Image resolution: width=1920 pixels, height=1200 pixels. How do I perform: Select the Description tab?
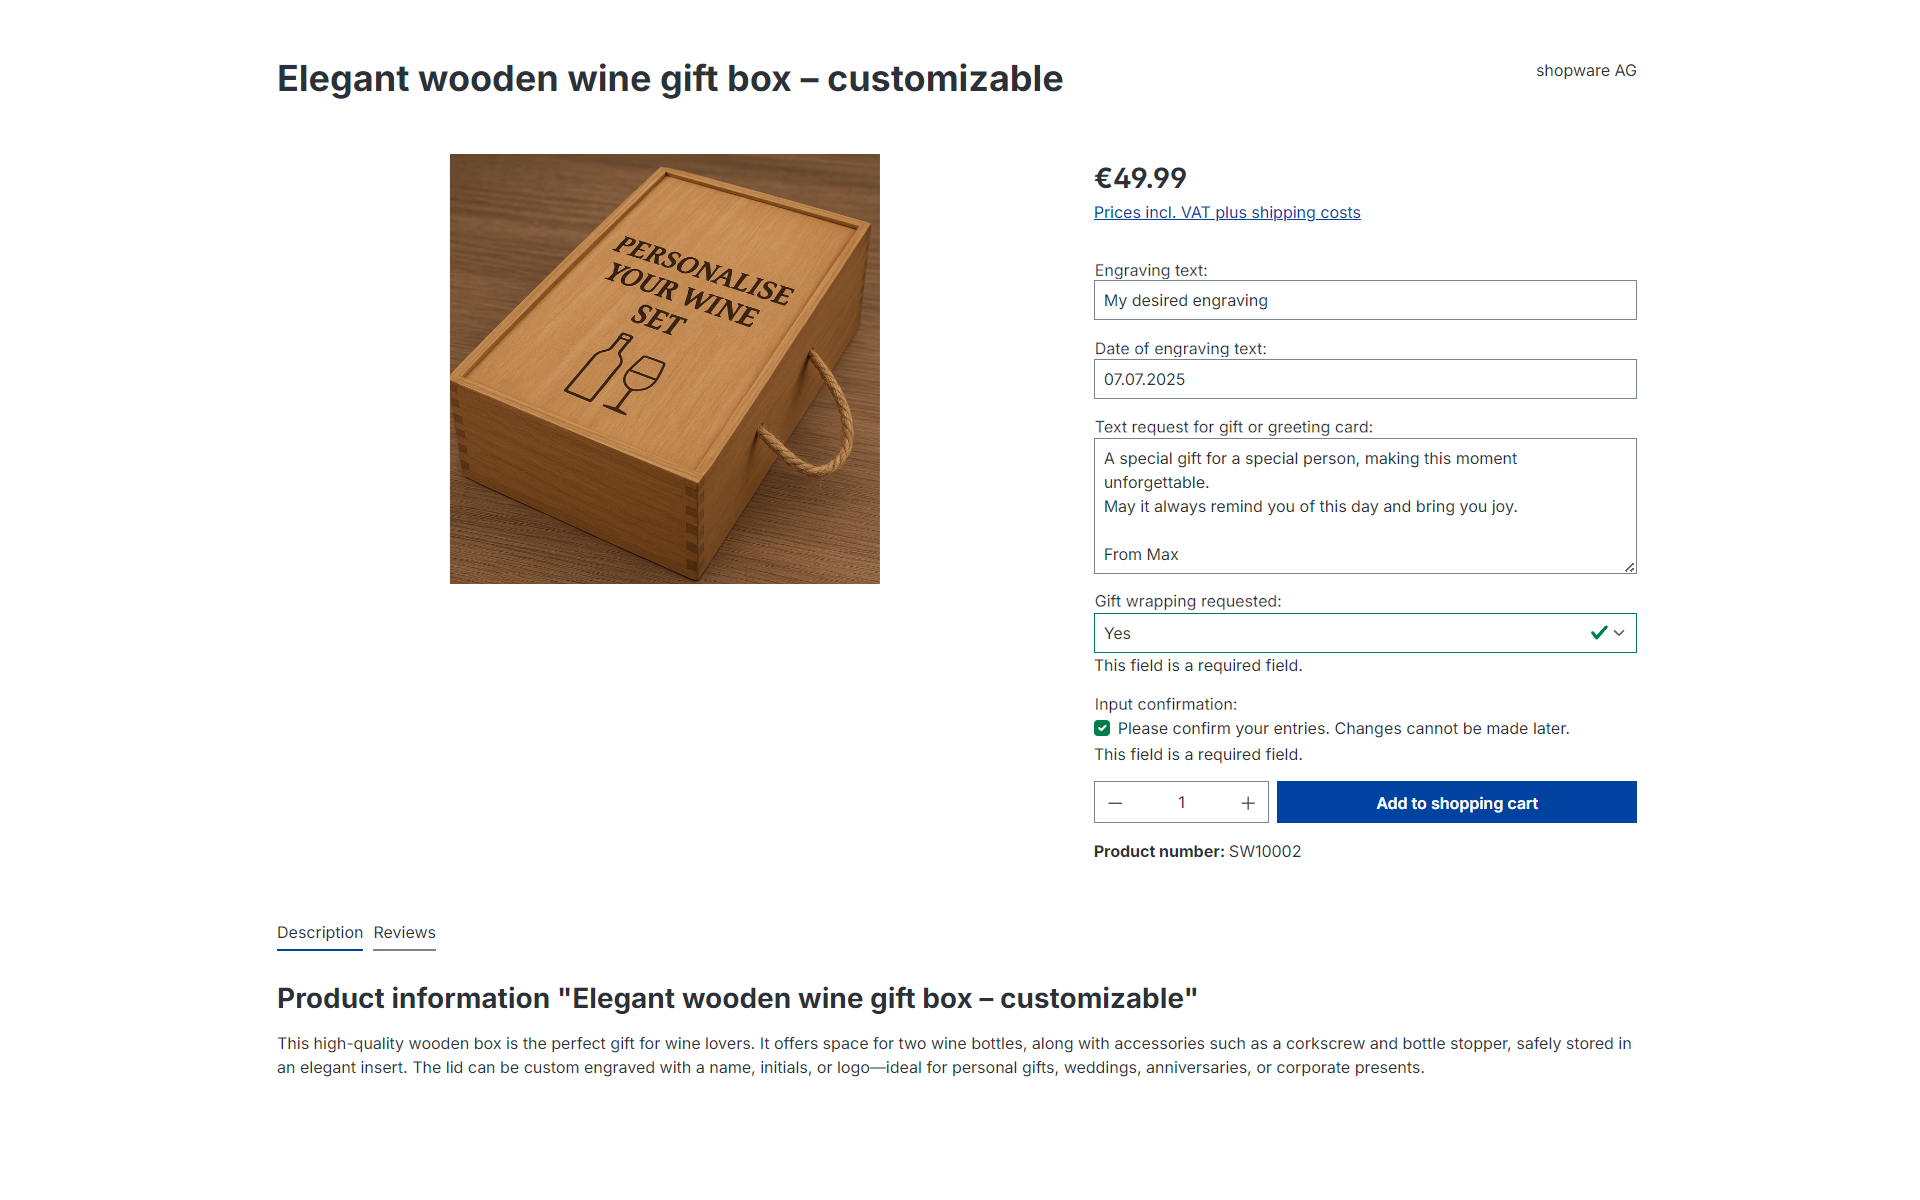pos(320,933)
